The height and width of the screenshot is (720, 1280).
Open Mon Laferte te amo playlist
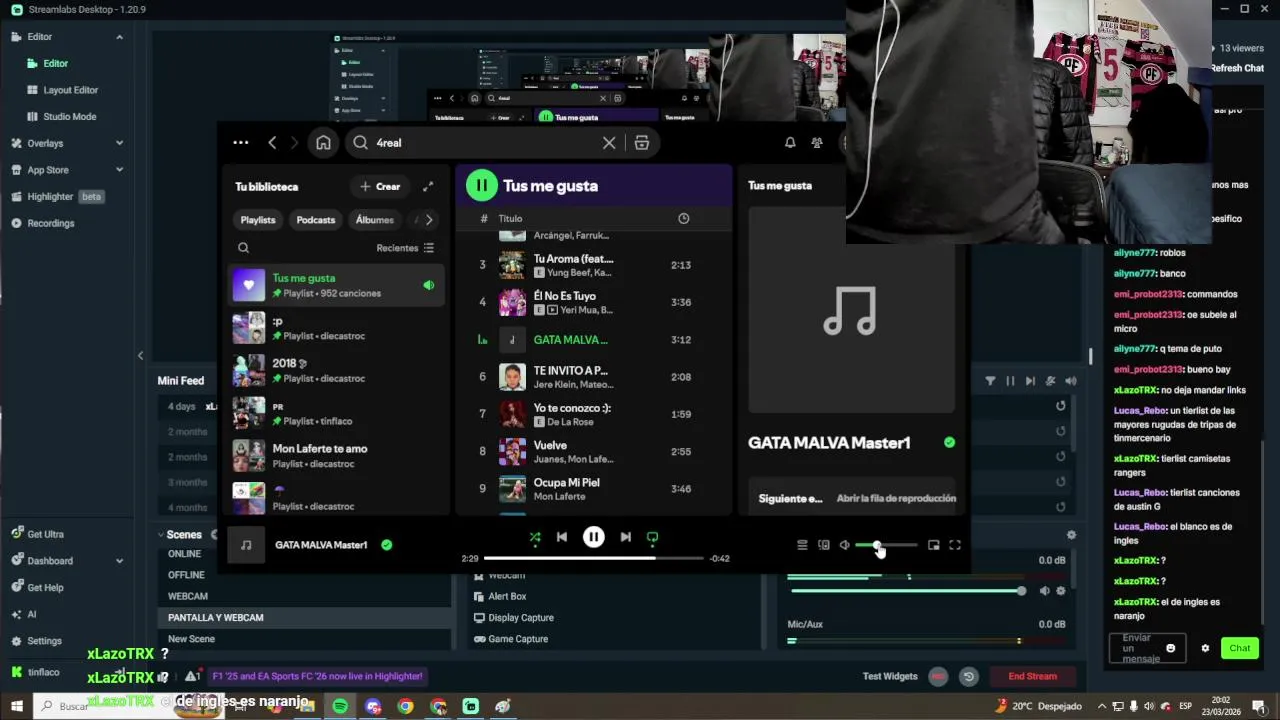(336, 456)
